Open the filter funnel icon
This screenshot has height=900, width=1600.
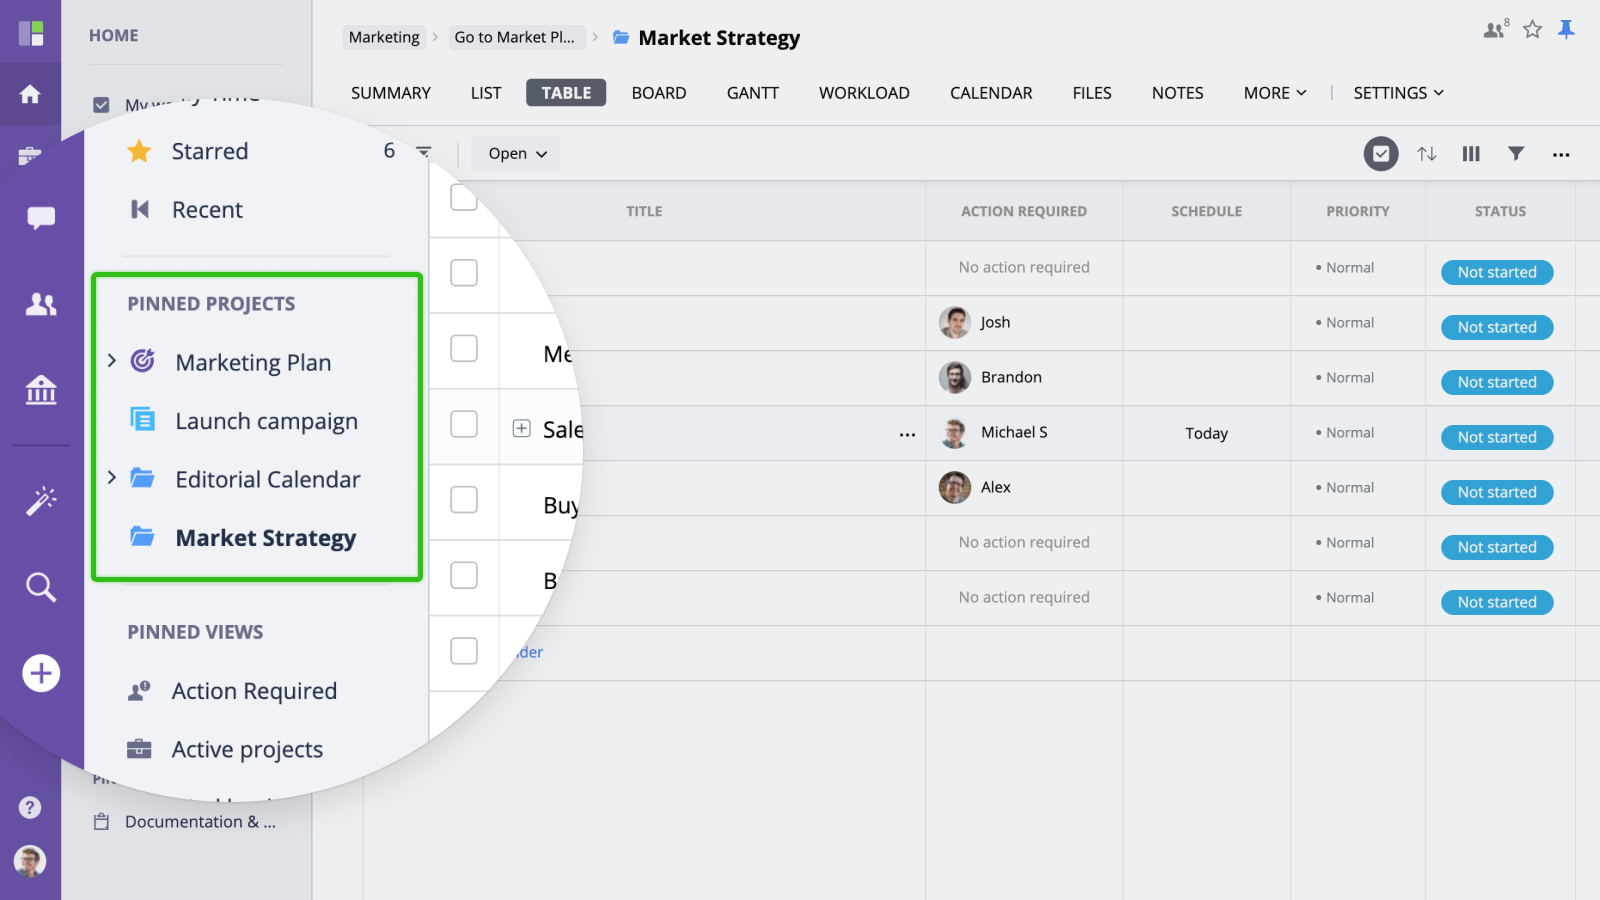(x=1516, y=154)
